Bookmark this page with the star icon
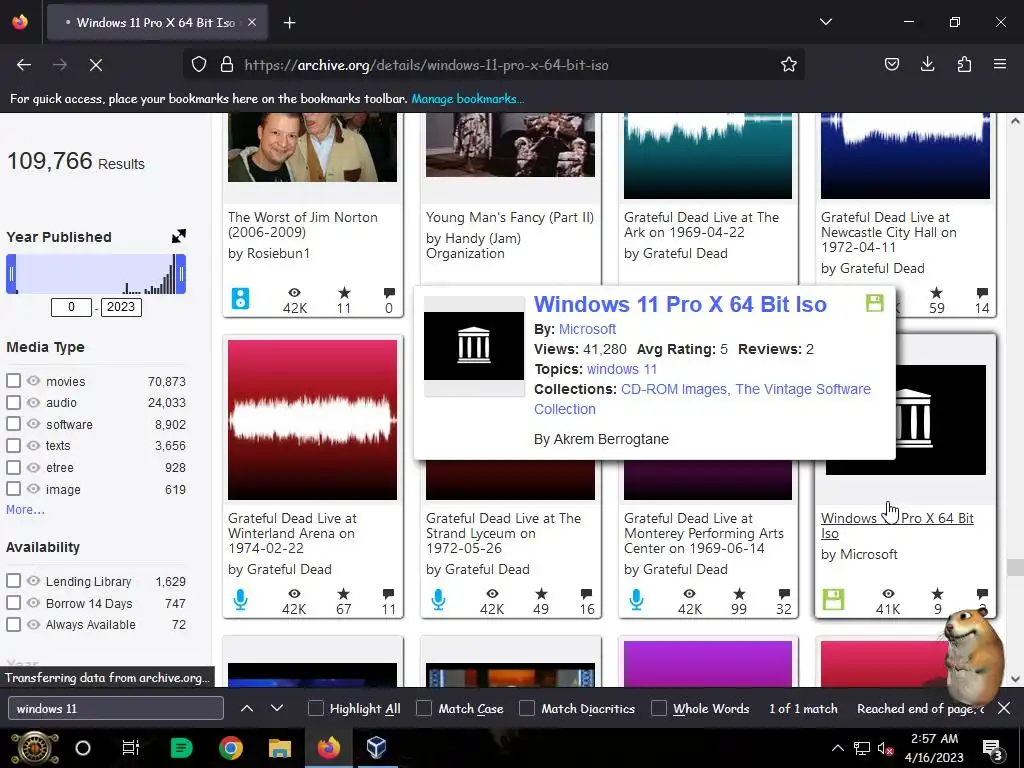This screenshot has width=1024, height=768. tap(788, 65)
